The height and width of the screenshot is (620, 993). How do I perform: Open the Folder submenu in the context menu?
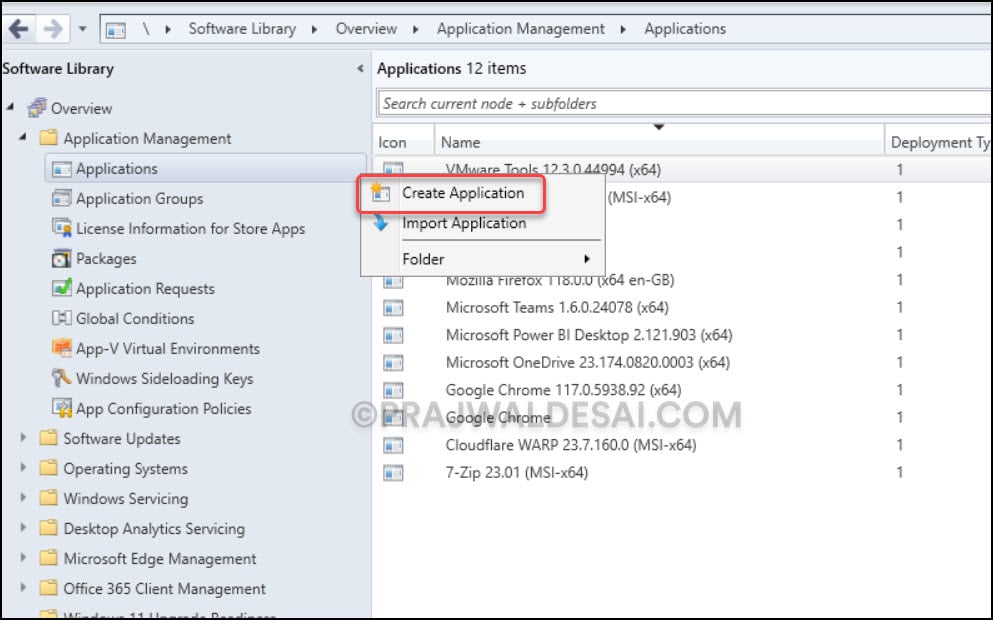tap(482, 259)
